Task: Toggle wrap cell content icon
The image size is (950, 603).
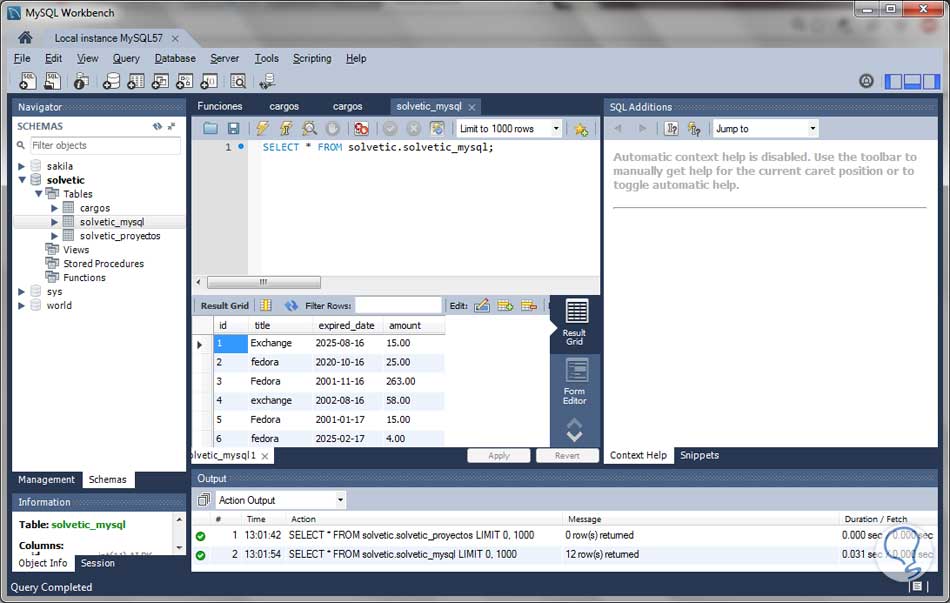Action: point(265,305)
